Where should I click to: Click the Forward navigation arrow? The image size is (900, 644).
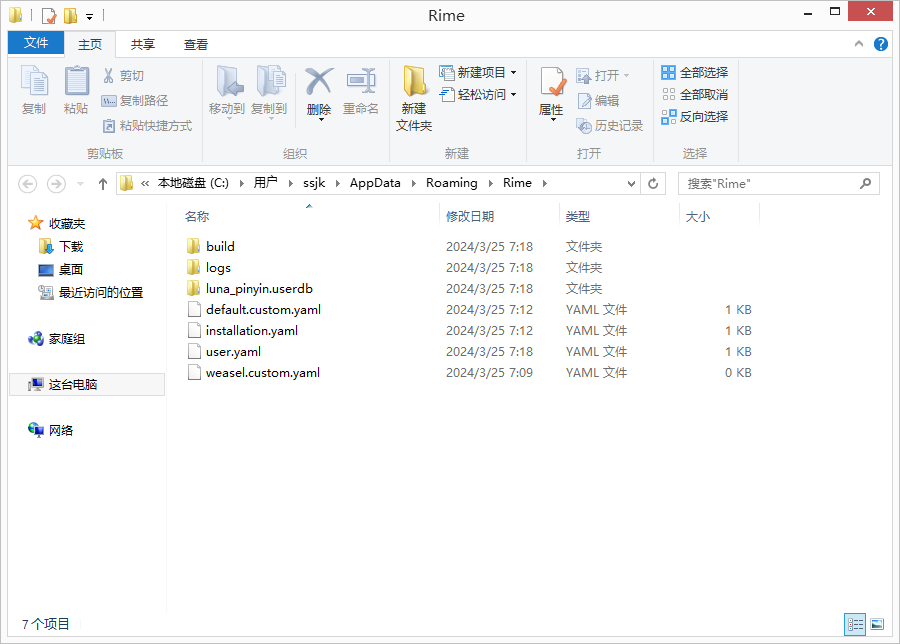pos(56,184)
